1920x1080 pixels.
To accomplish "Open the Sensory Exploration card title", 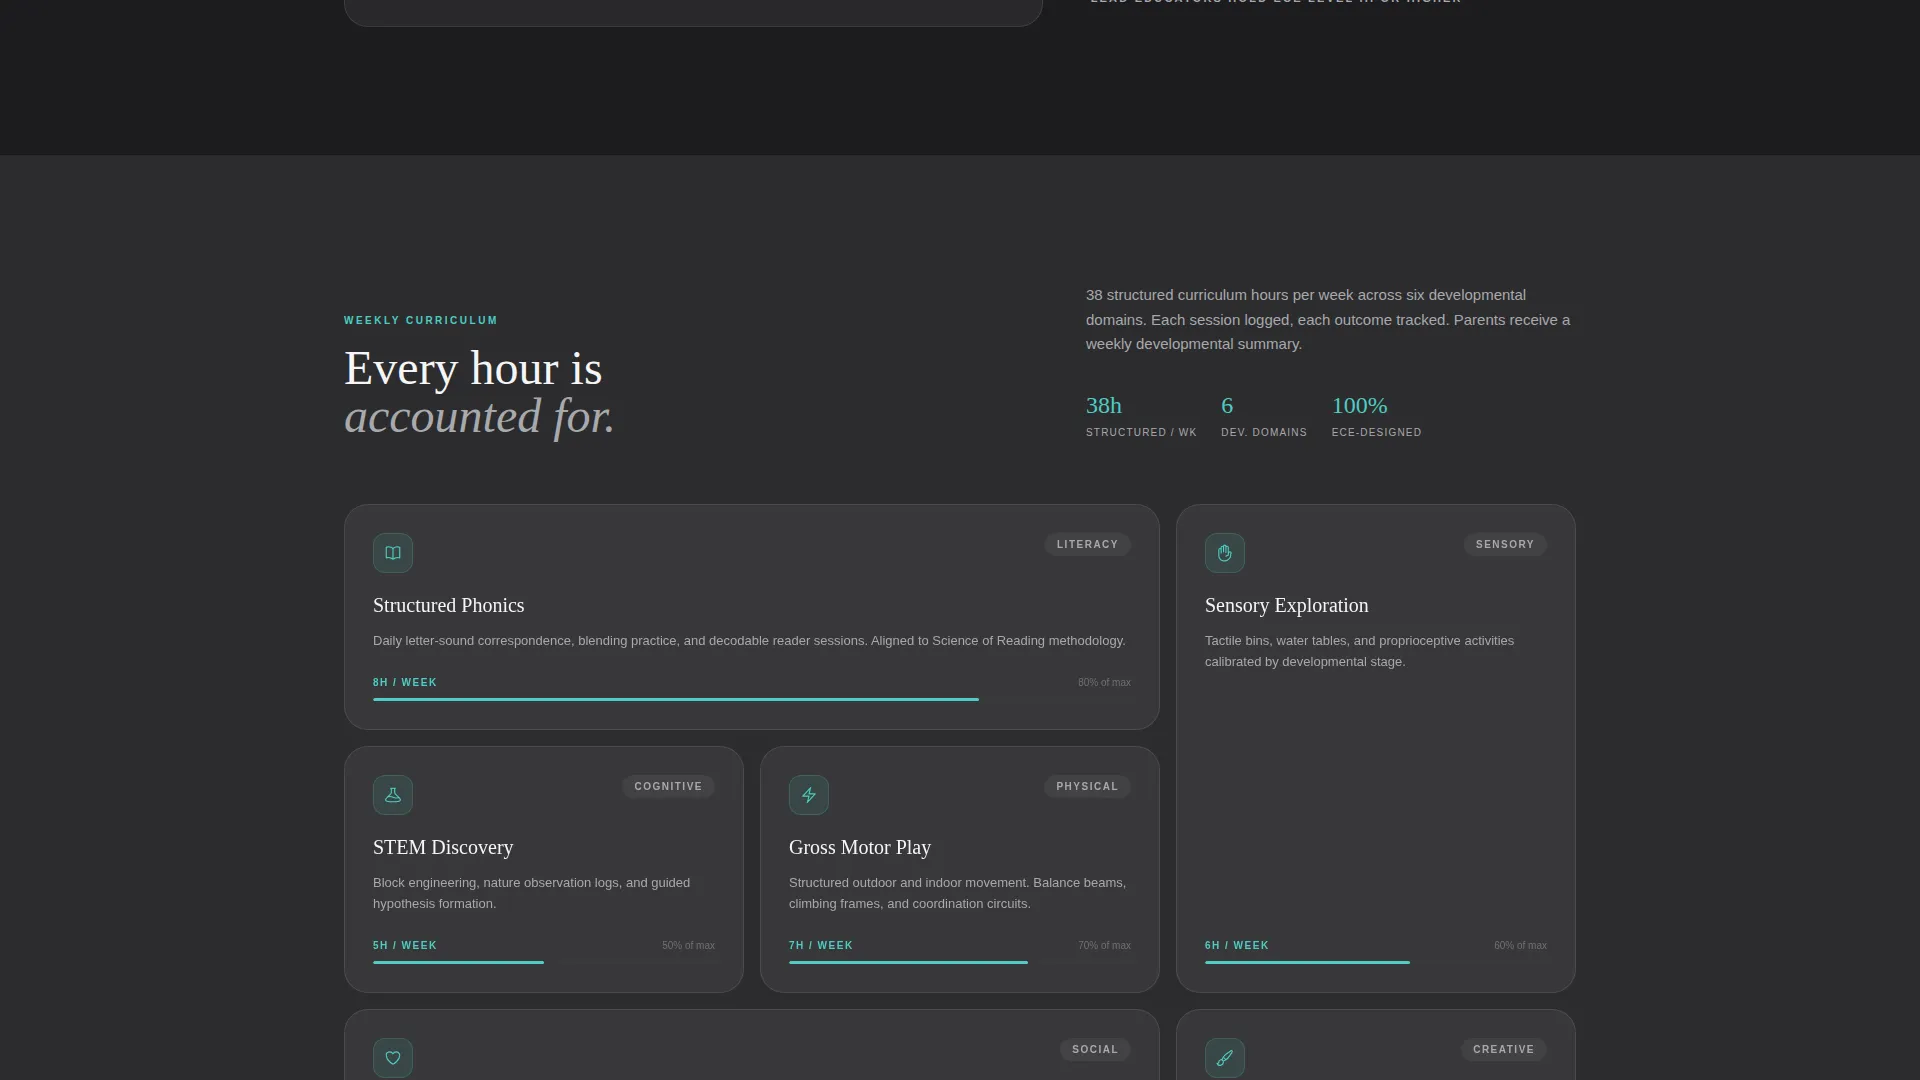I will point(1286,606).
